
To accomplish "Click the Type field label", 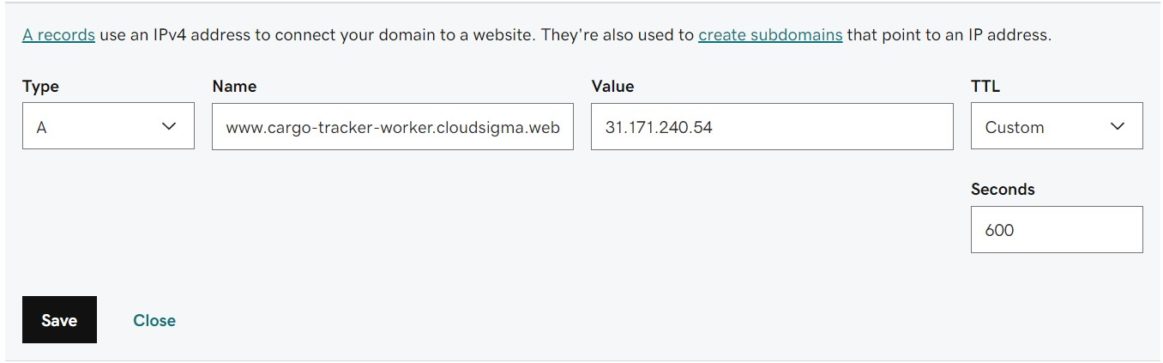I will point(41,87).
